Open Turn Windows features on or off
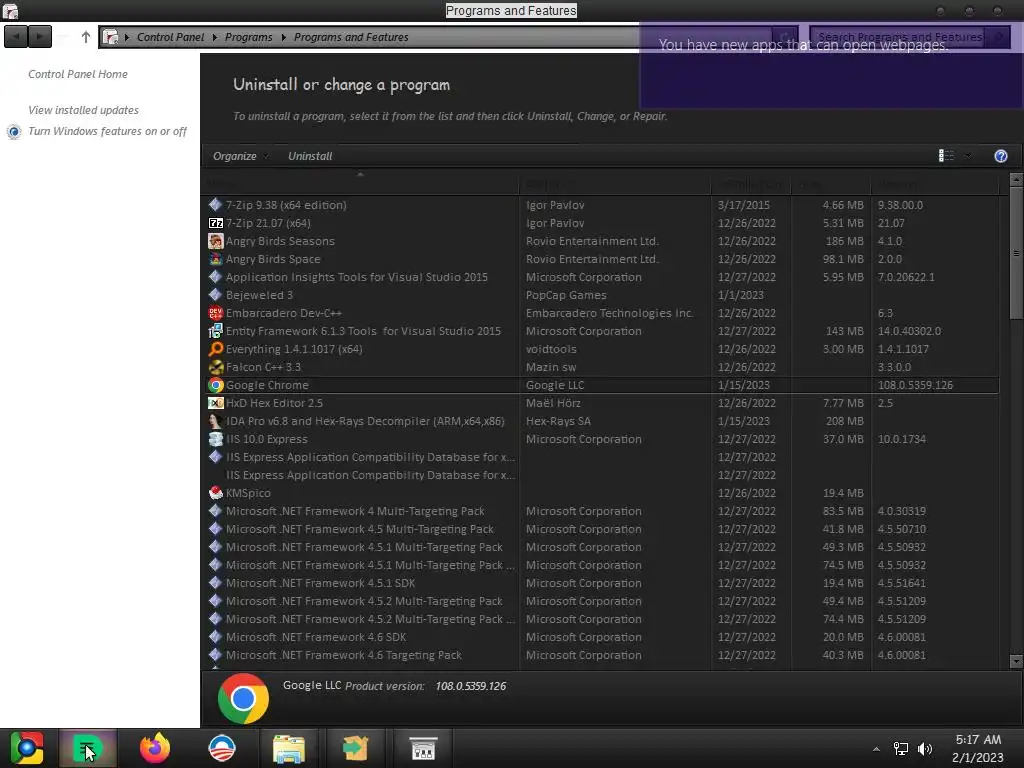Viewport: 1024px width, 768px height. (107, 131)
